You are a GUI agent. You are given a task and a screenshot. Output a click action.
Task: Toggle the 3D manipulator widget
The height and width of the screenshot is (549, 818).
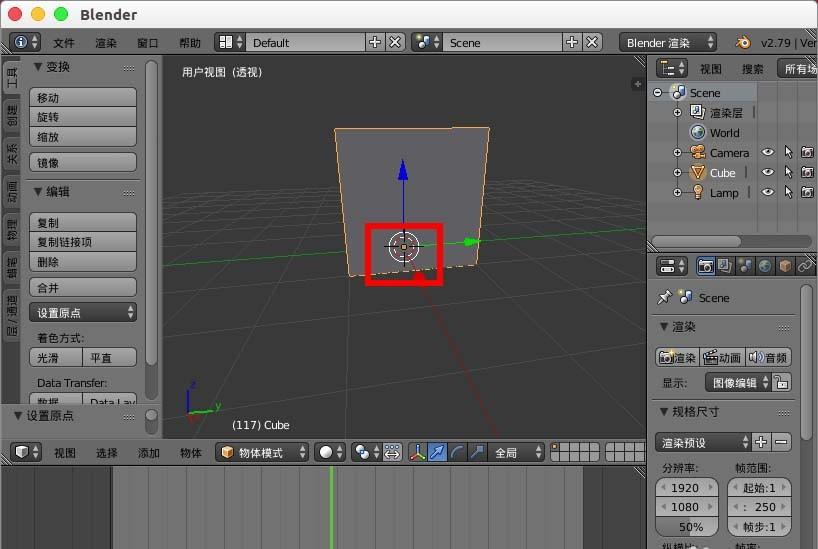[x=417, y=452]
